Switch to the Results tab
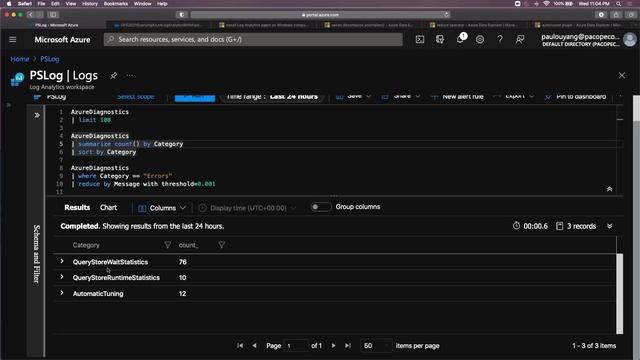This screenshot has width=640, height=360. coord(77,207)
